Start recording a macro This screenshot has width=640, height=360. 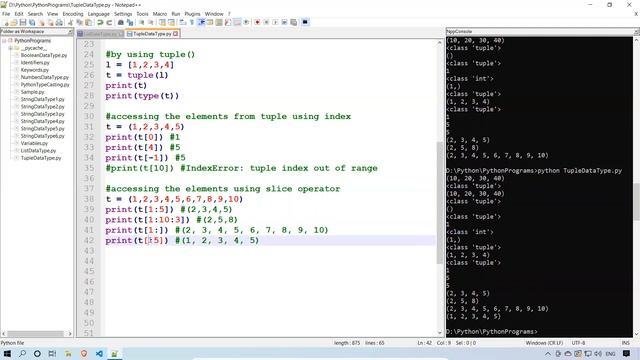[257, 22]
